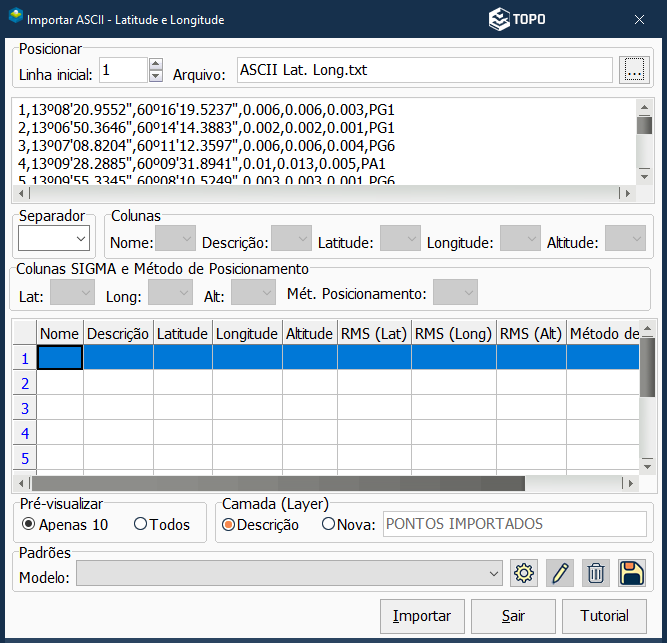Select the Todos preview option
The height and width of the screenshot is (643, 667).
coord(140,524)
